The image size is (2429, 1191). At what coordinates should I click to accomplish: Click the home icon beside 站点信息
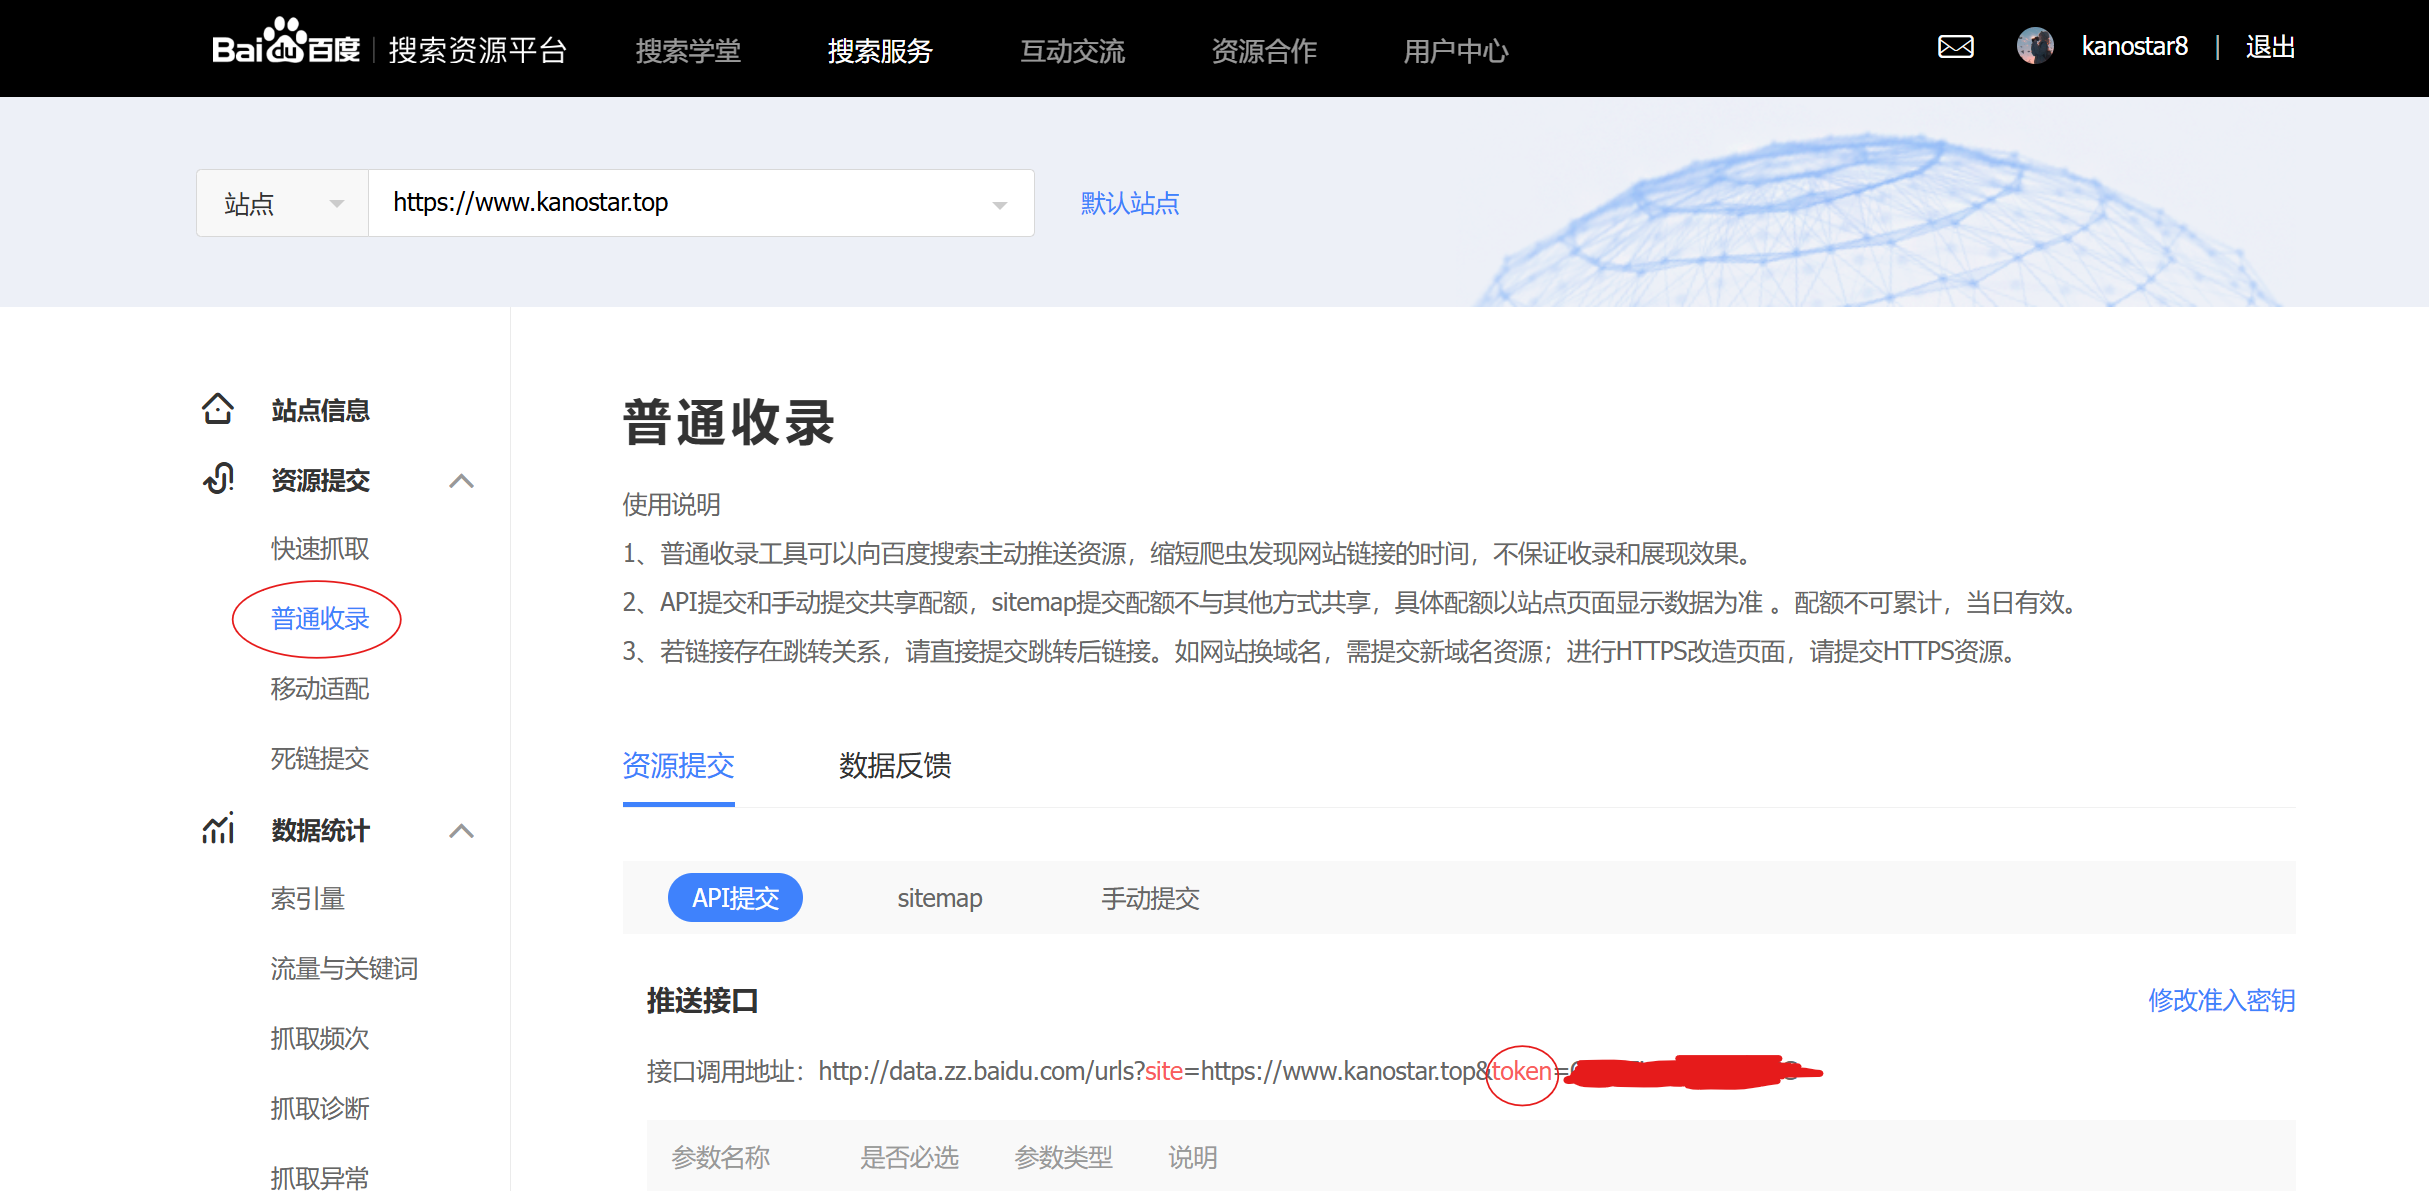(x=218, y=409)
